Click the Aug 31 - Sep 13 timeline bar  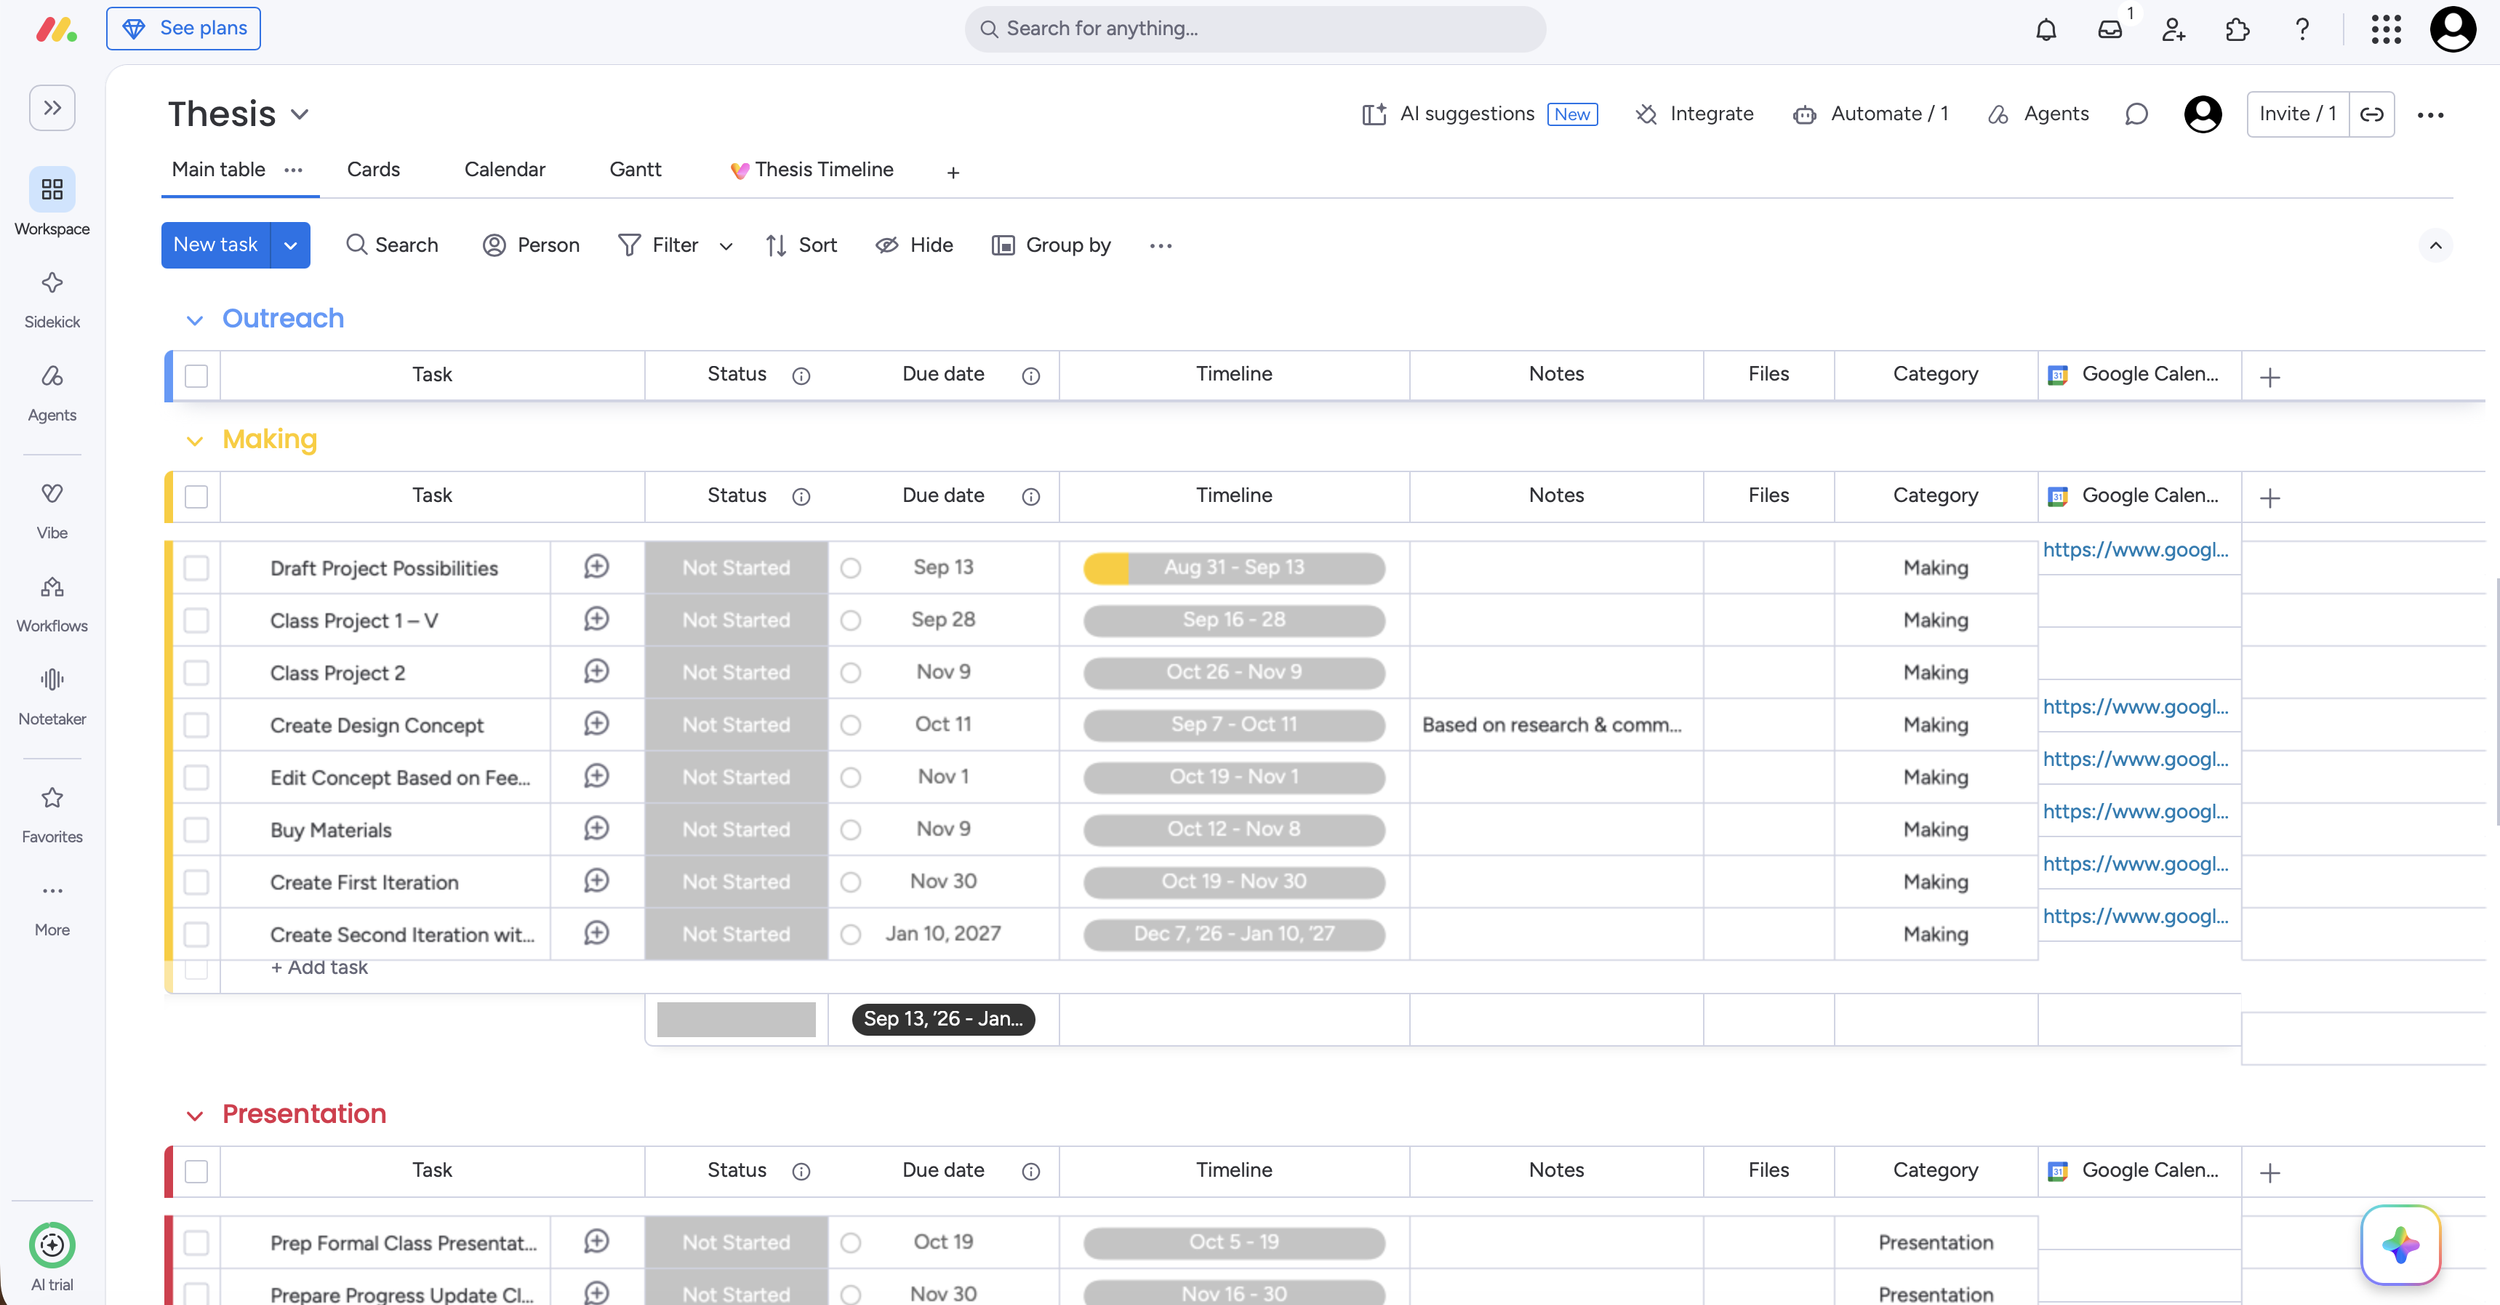tap(1234, 568)
